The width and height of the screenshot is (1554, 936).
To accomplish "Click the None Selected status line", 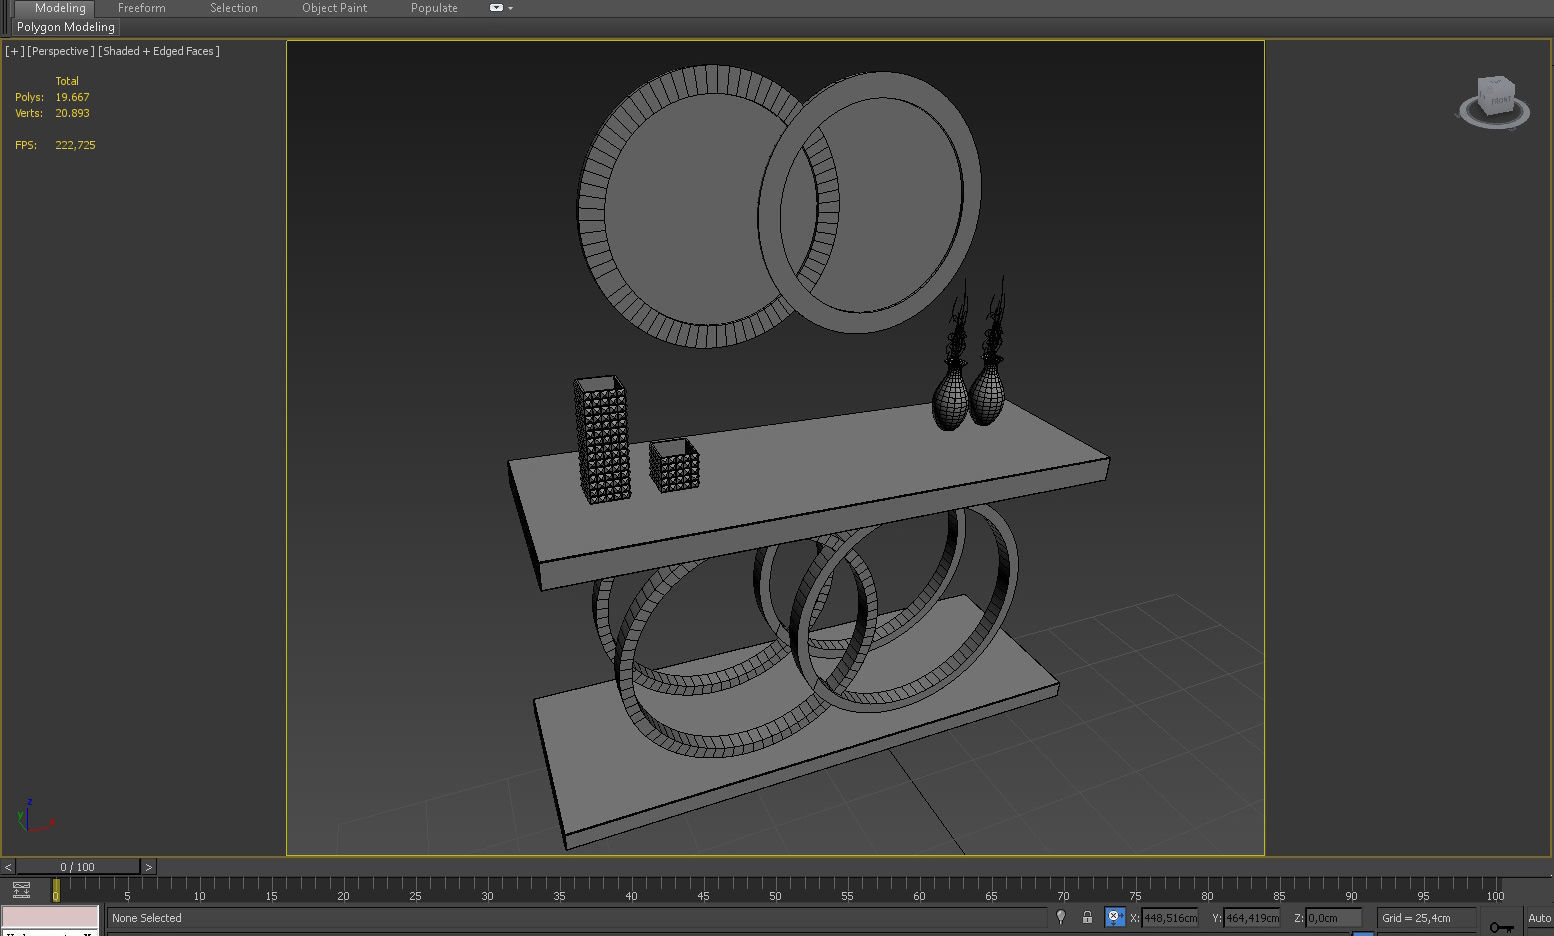I will (x=576, y=918).
